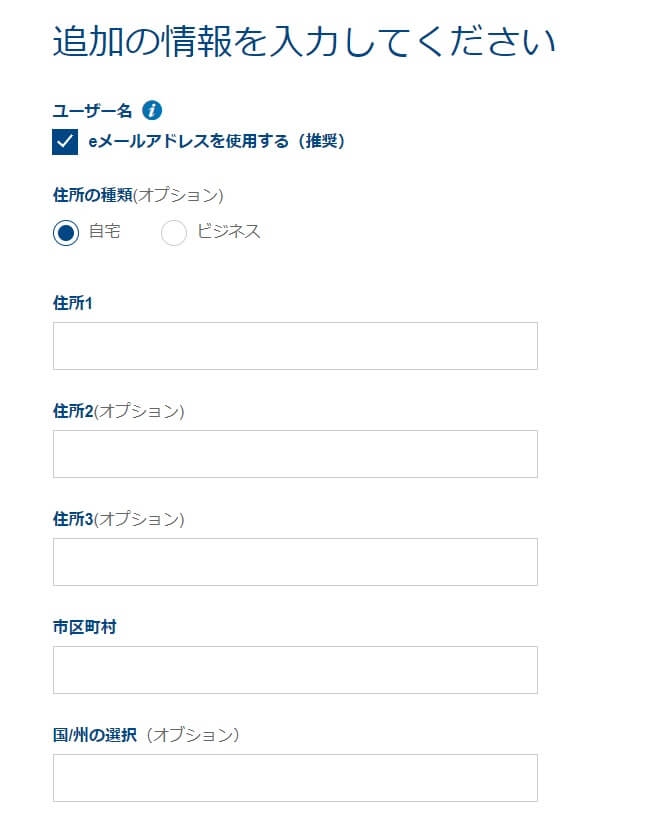The height and width of the screenshot is (819, 657).
Task: Click the 市区町村 text field
Action: [x=295, y=670]
